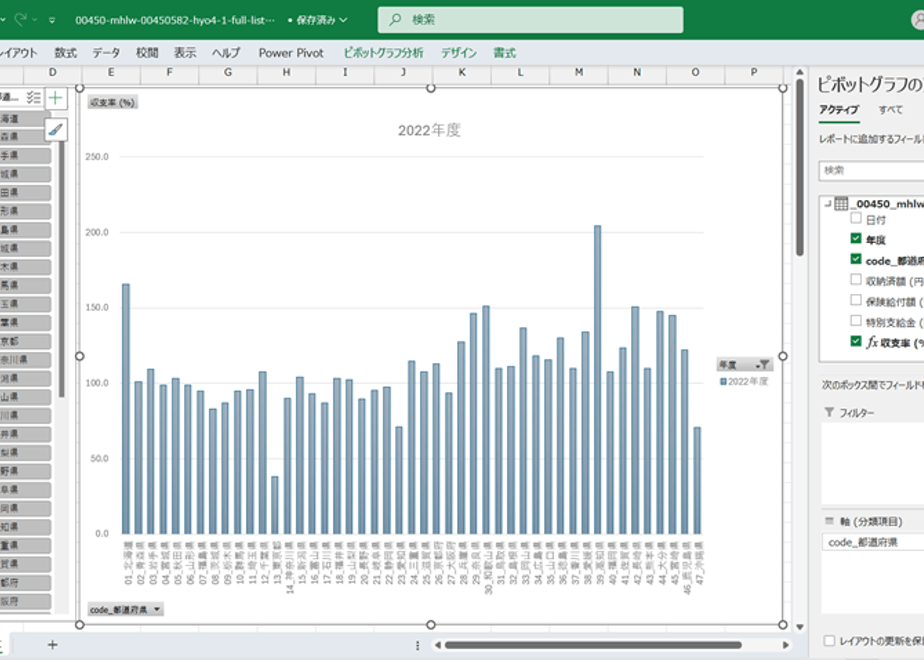Screen dimensions: 924x660
Task: Click the 収支率 (%) value field button on chart
Action: (x=113, y=103)
